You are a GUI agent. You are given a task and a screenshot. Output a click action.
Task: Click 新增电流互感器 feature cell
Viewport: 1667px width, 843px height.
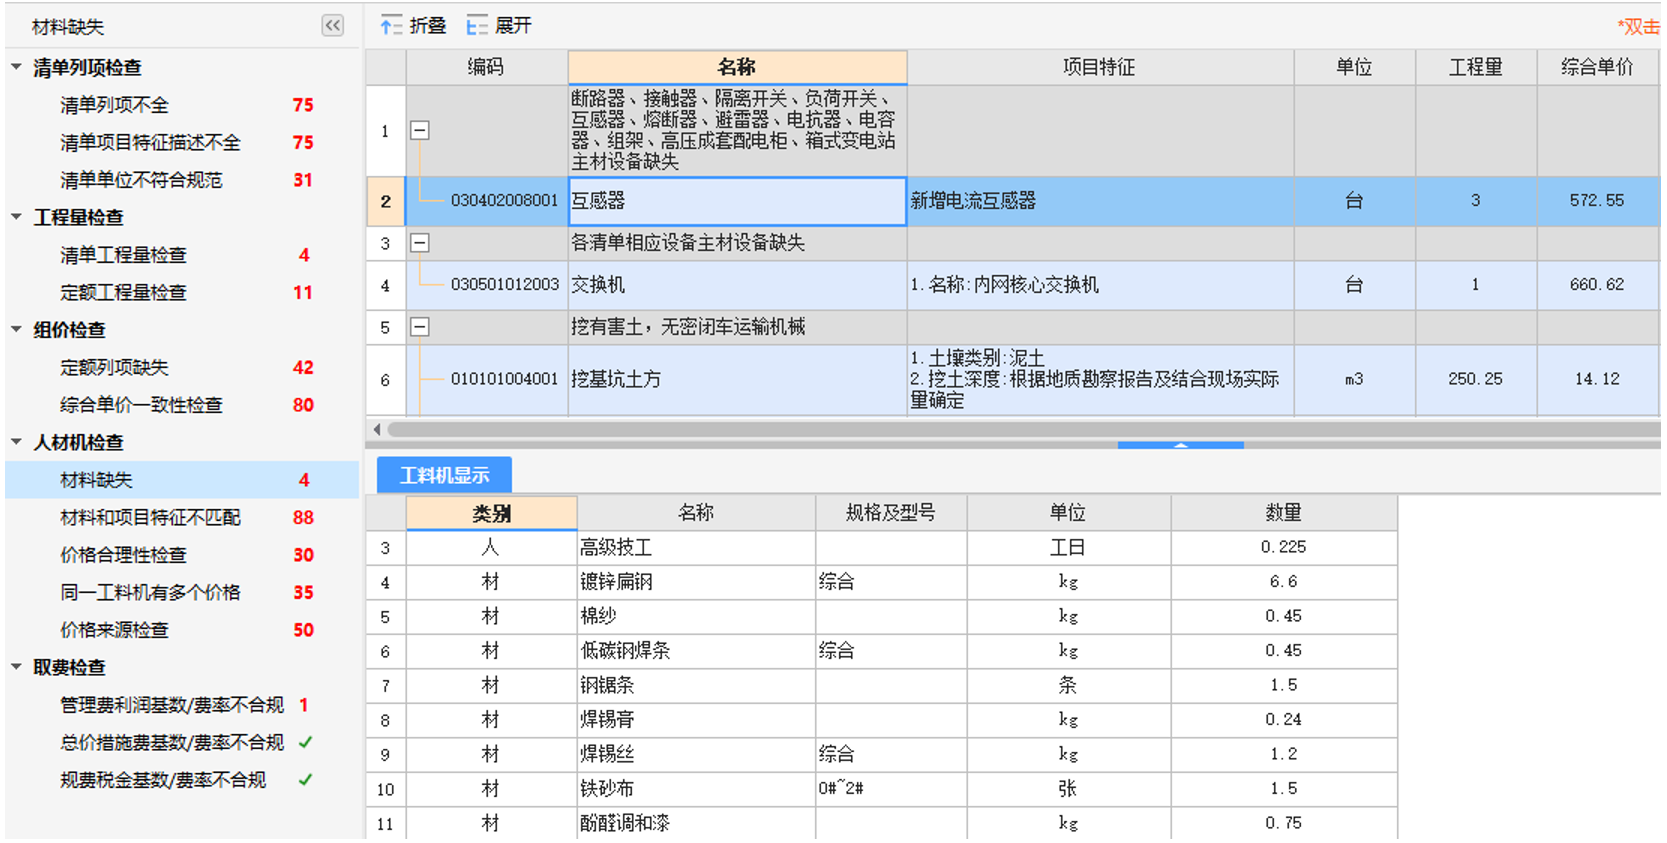point(1100,201)
